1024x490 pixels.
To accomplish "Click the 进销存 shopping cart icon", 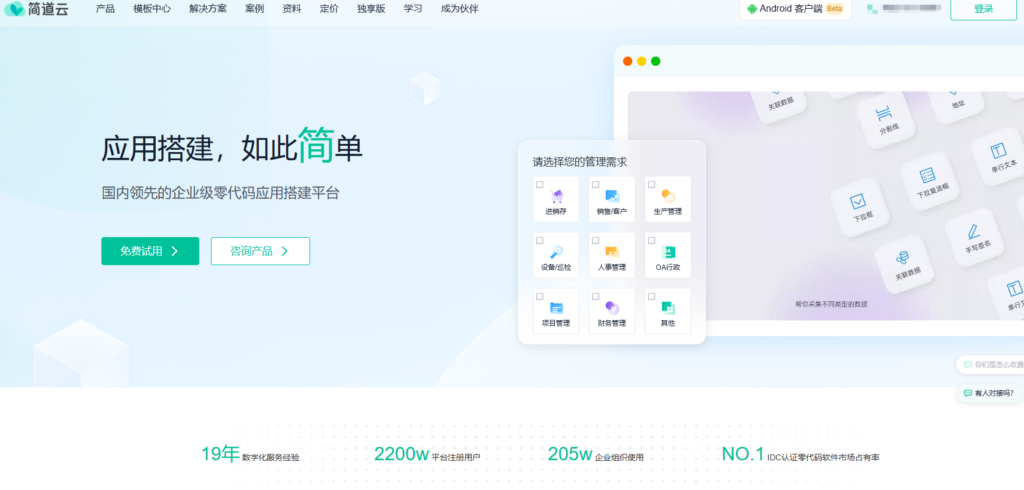I will pos(556,195).
